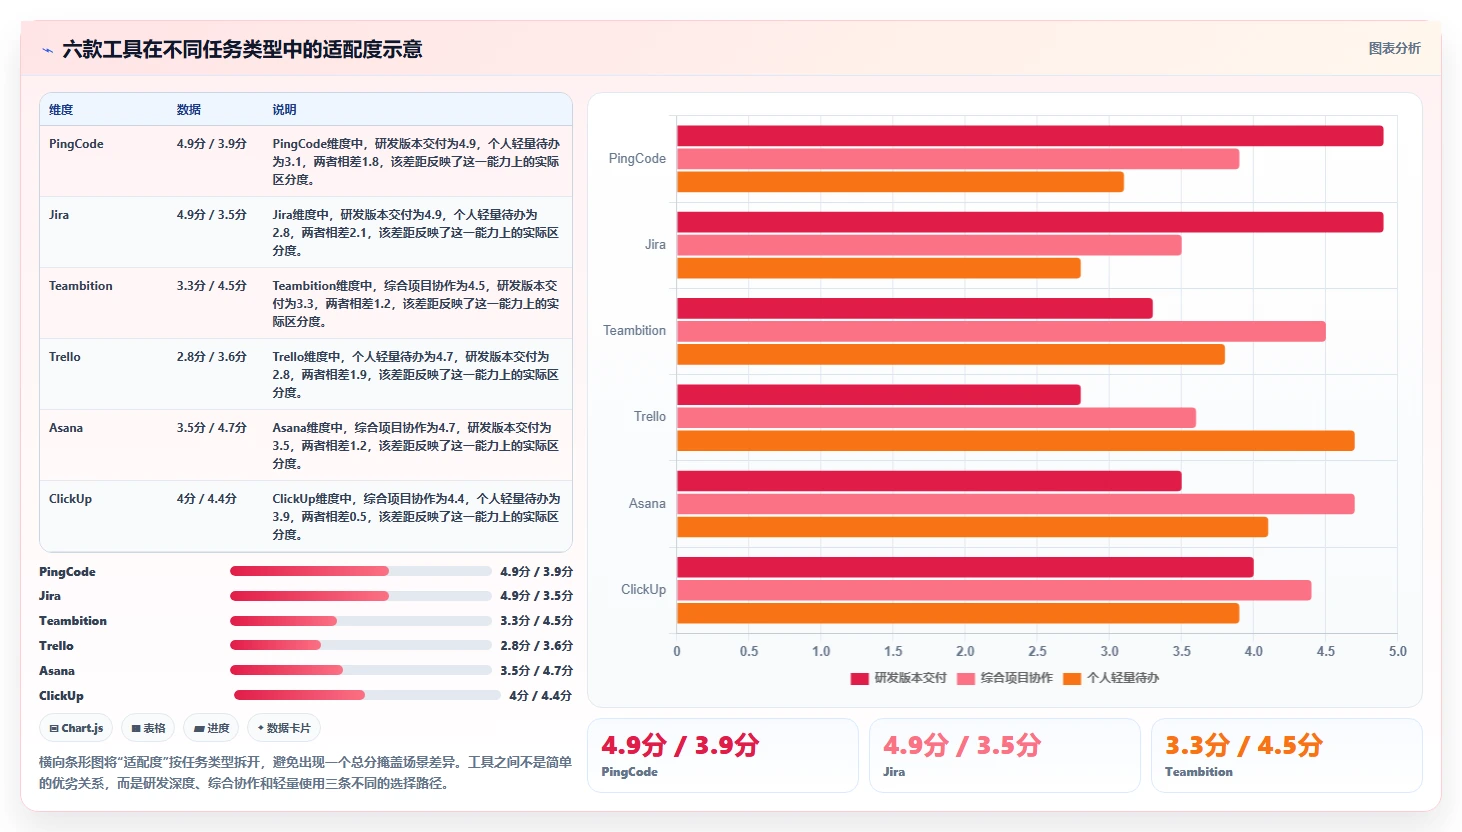1462x832 pixels.
Task: Click the Asana 综合项目协作 pink bar
Action: pos(1016,504)
